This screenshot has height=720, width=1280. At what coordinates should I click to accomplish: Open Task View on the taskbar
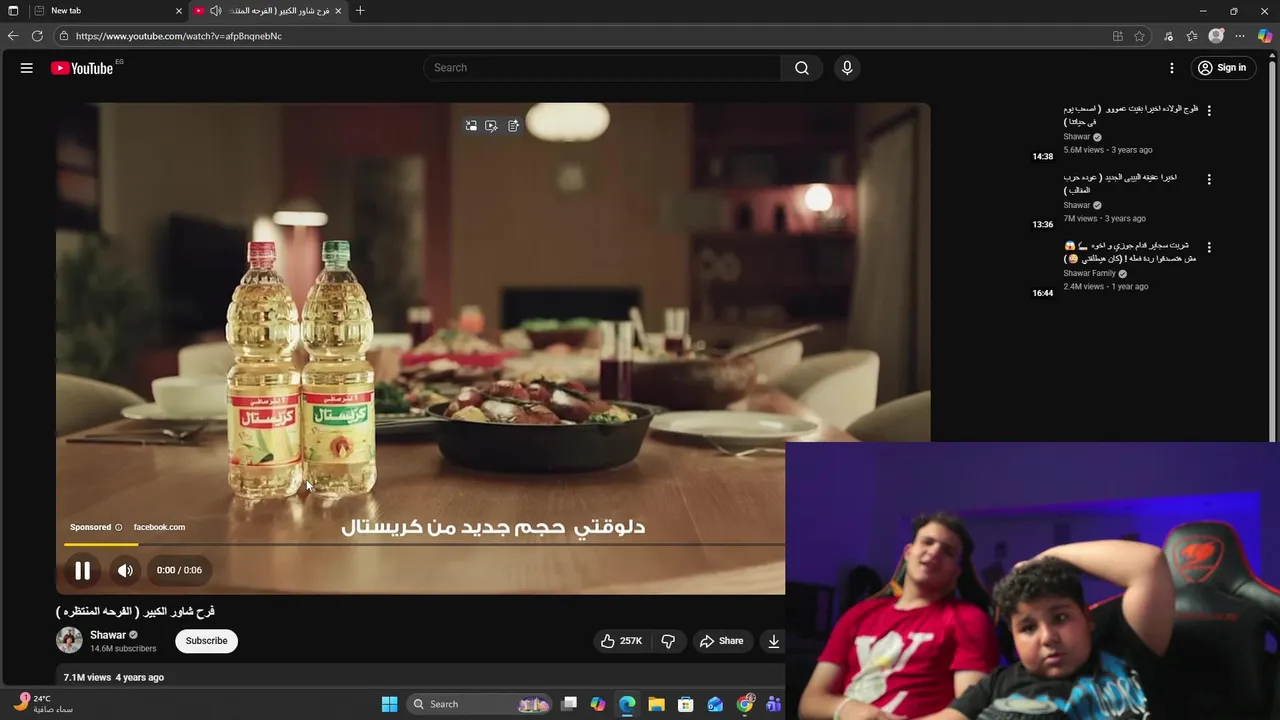click(569, 704)
